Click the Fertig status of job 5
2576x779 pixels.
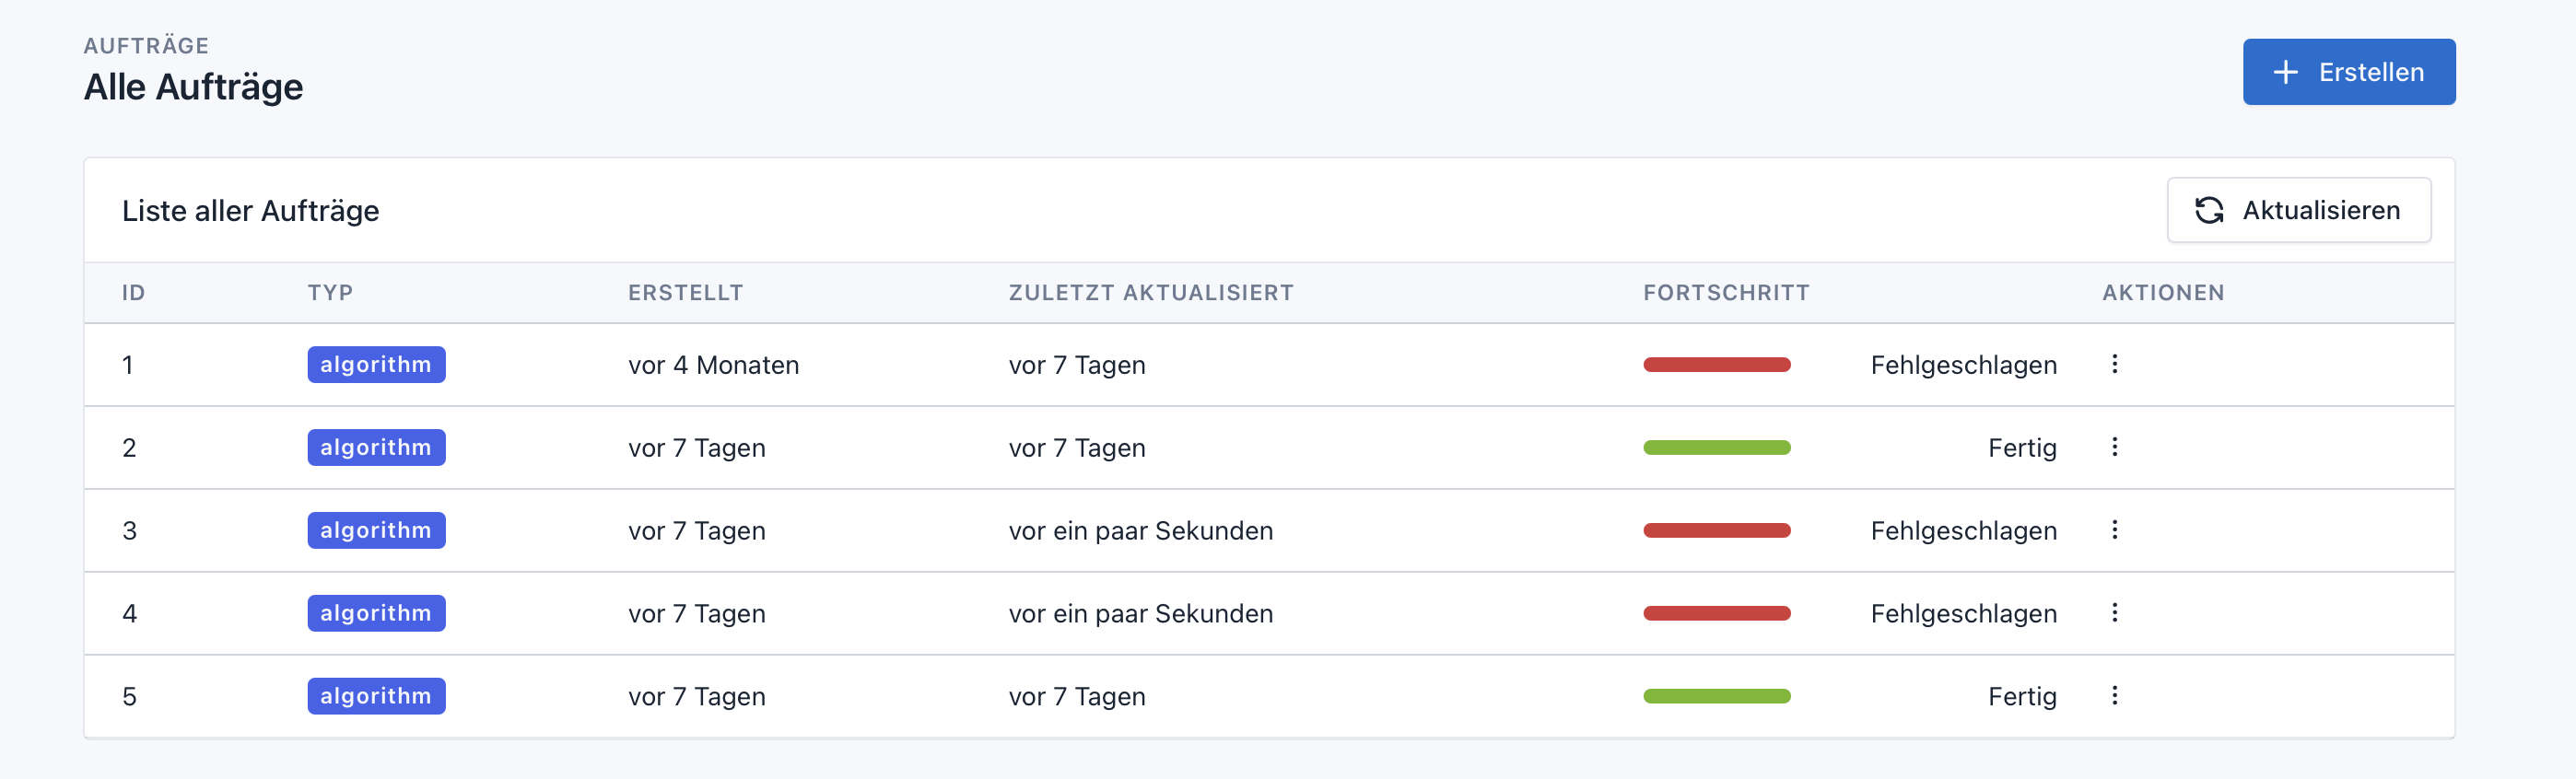[x=2021, y=697]
